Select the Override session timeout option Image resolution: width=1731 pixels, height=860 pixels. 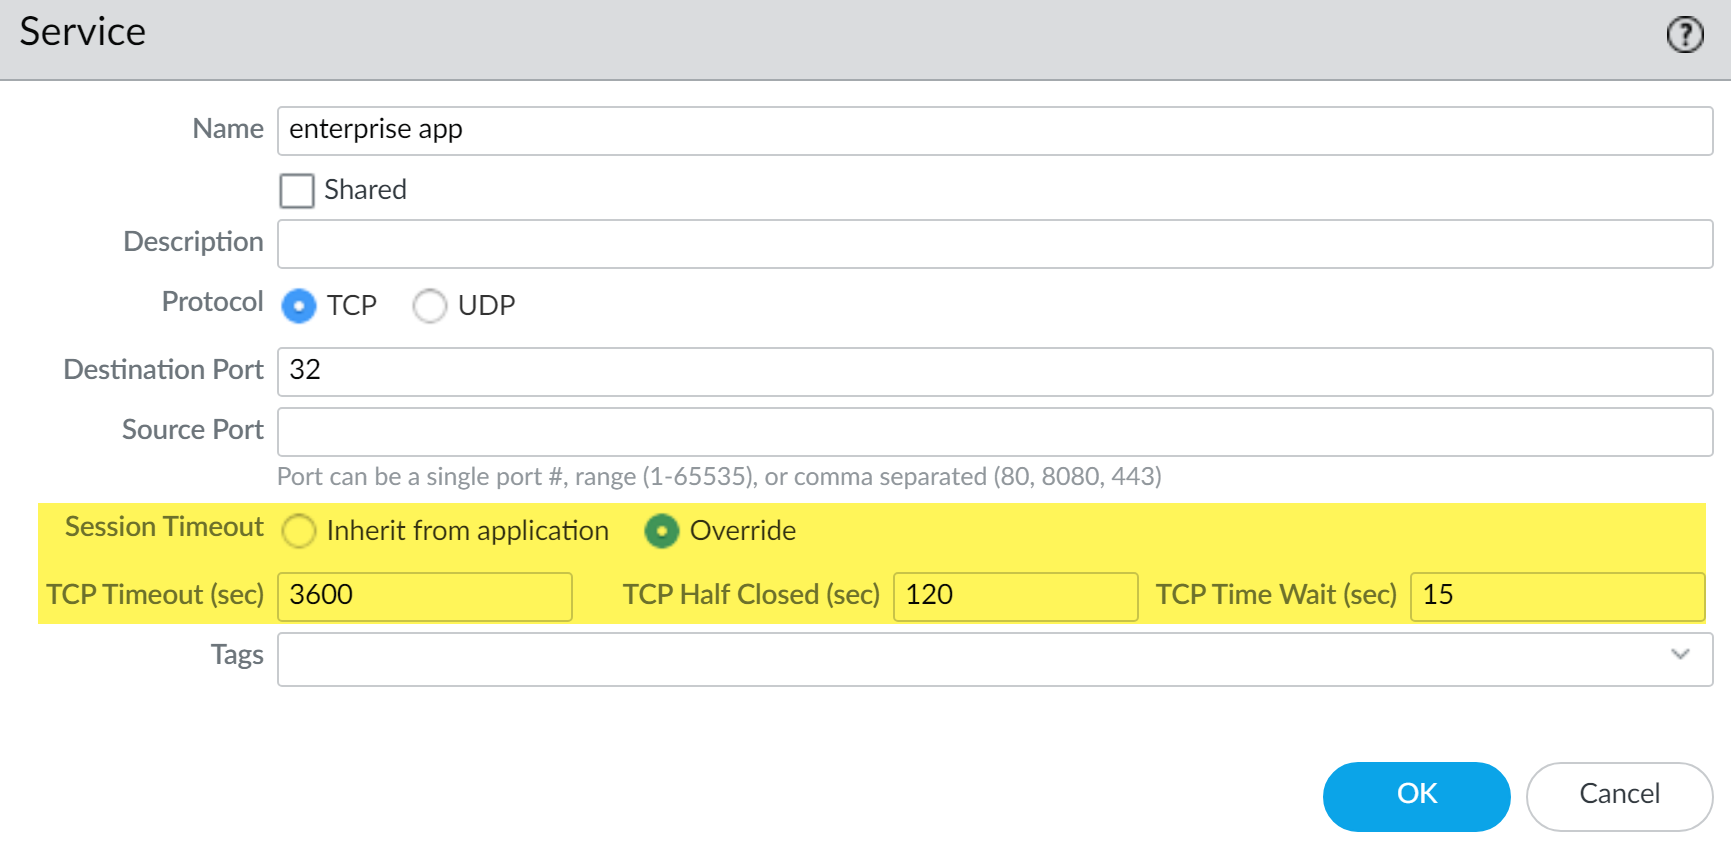click(662, 531)
